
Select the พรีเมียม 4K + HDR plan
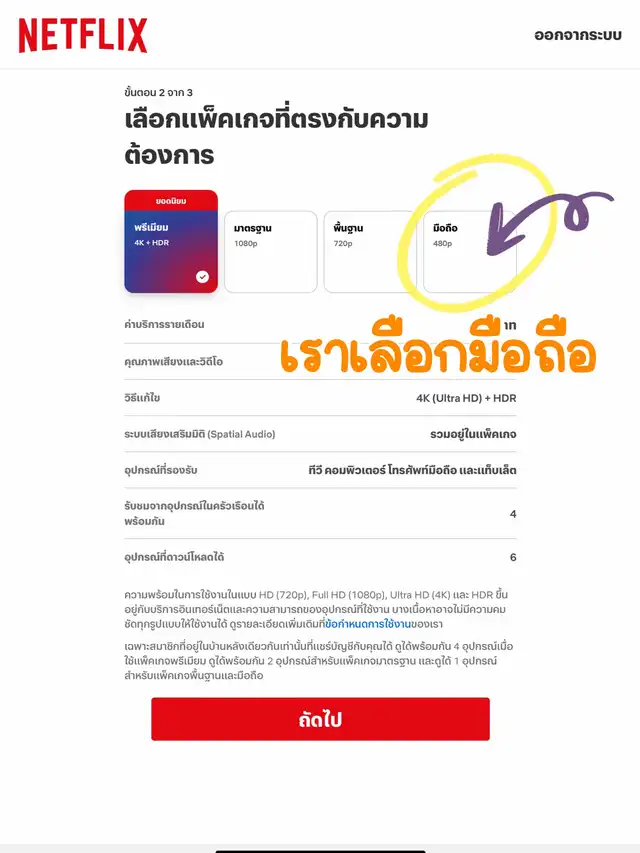click(171, 242)
